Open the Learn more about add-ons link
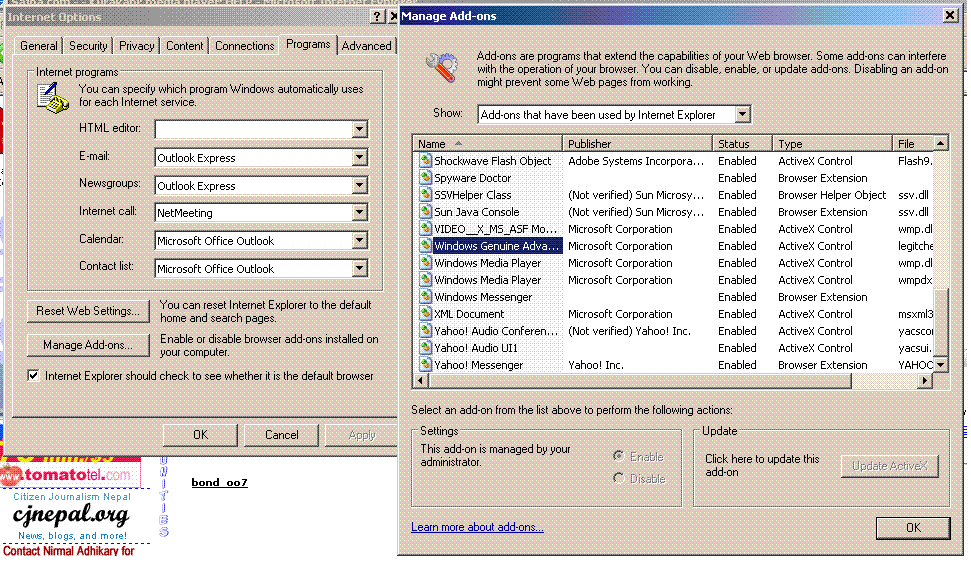The image size is (971, 562). [x=477, y=527]
